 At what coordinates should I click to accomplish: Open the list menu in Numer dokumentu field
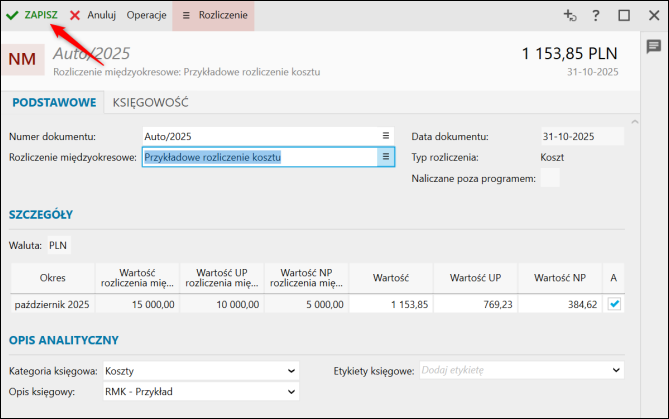386,135
